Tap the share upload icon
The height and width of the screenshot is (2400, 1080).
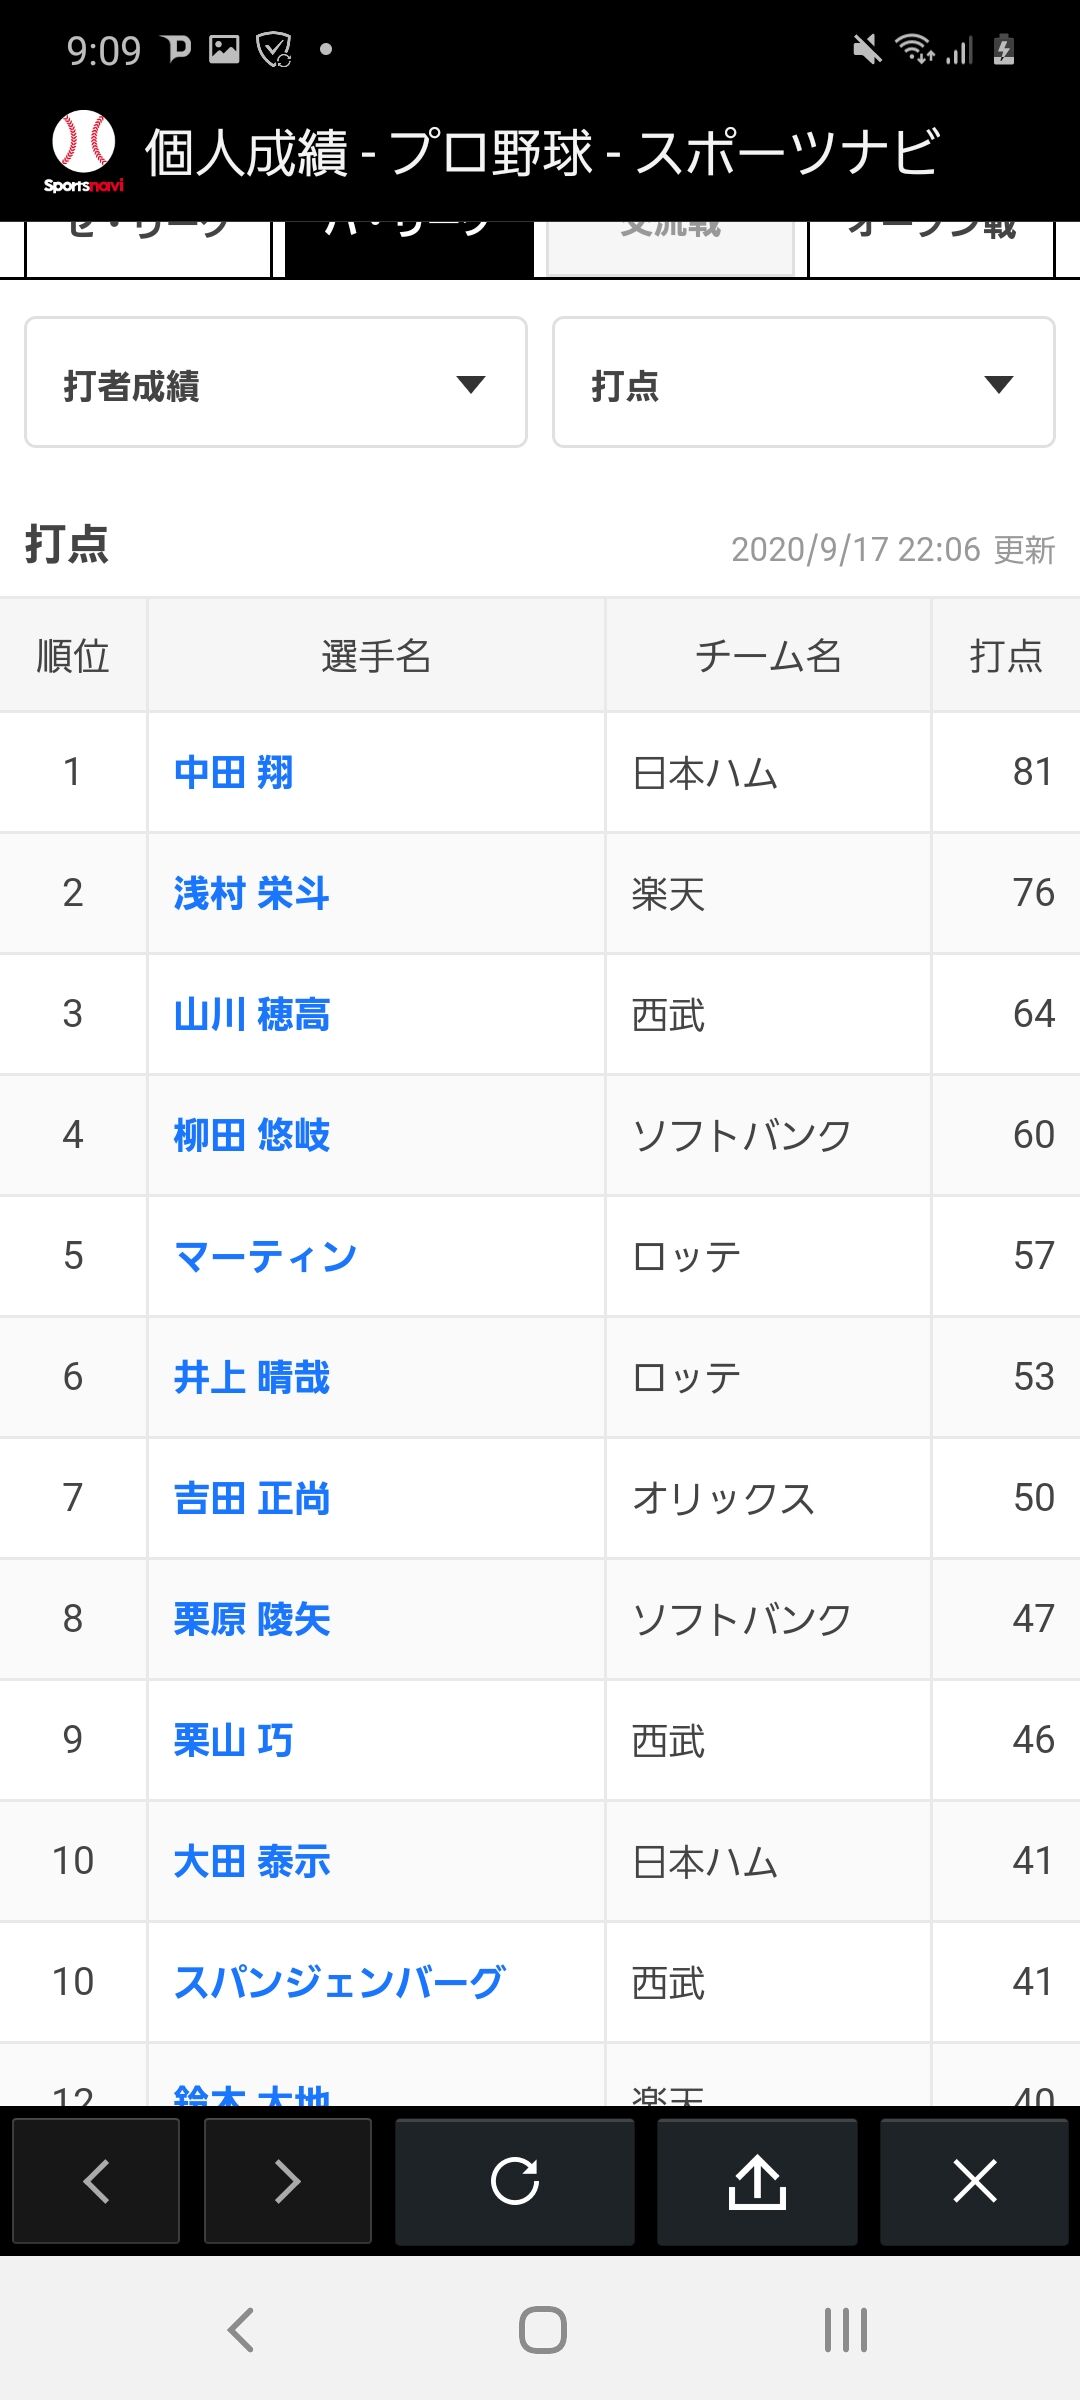click(x=757, y=2181)
